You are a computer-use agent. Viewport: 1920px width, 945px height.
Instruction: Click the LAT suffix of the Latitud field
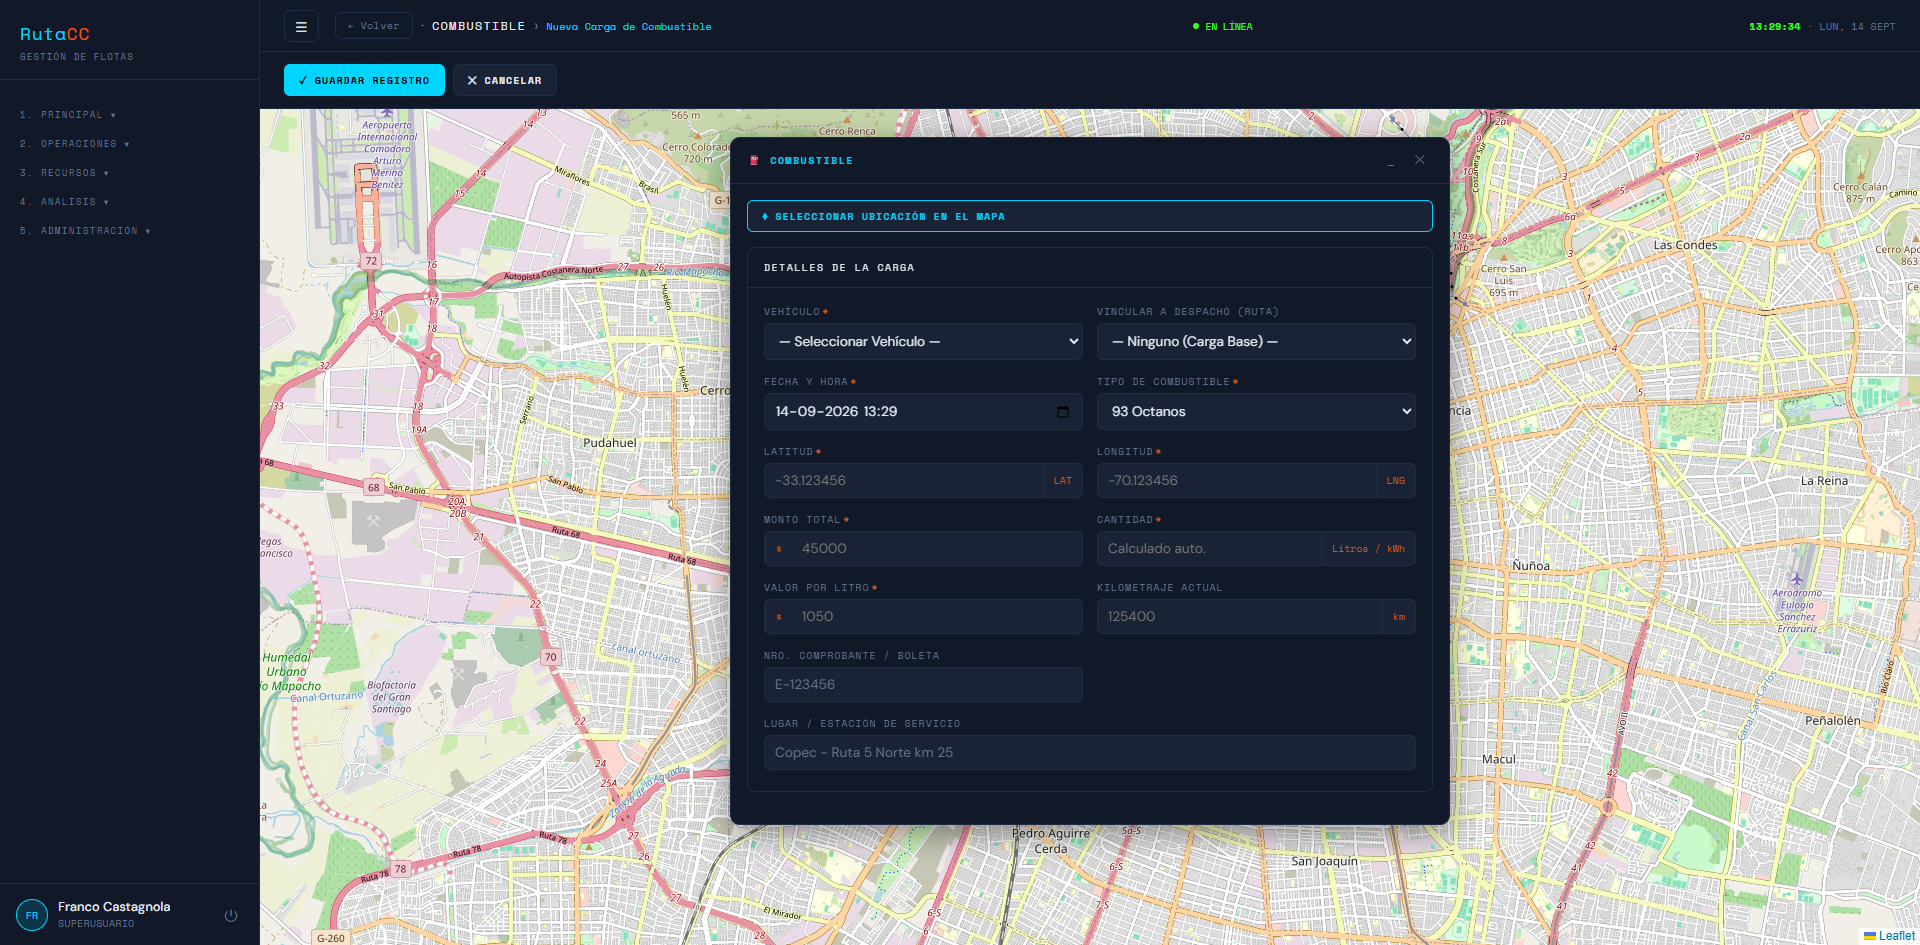pos(1062,481)
